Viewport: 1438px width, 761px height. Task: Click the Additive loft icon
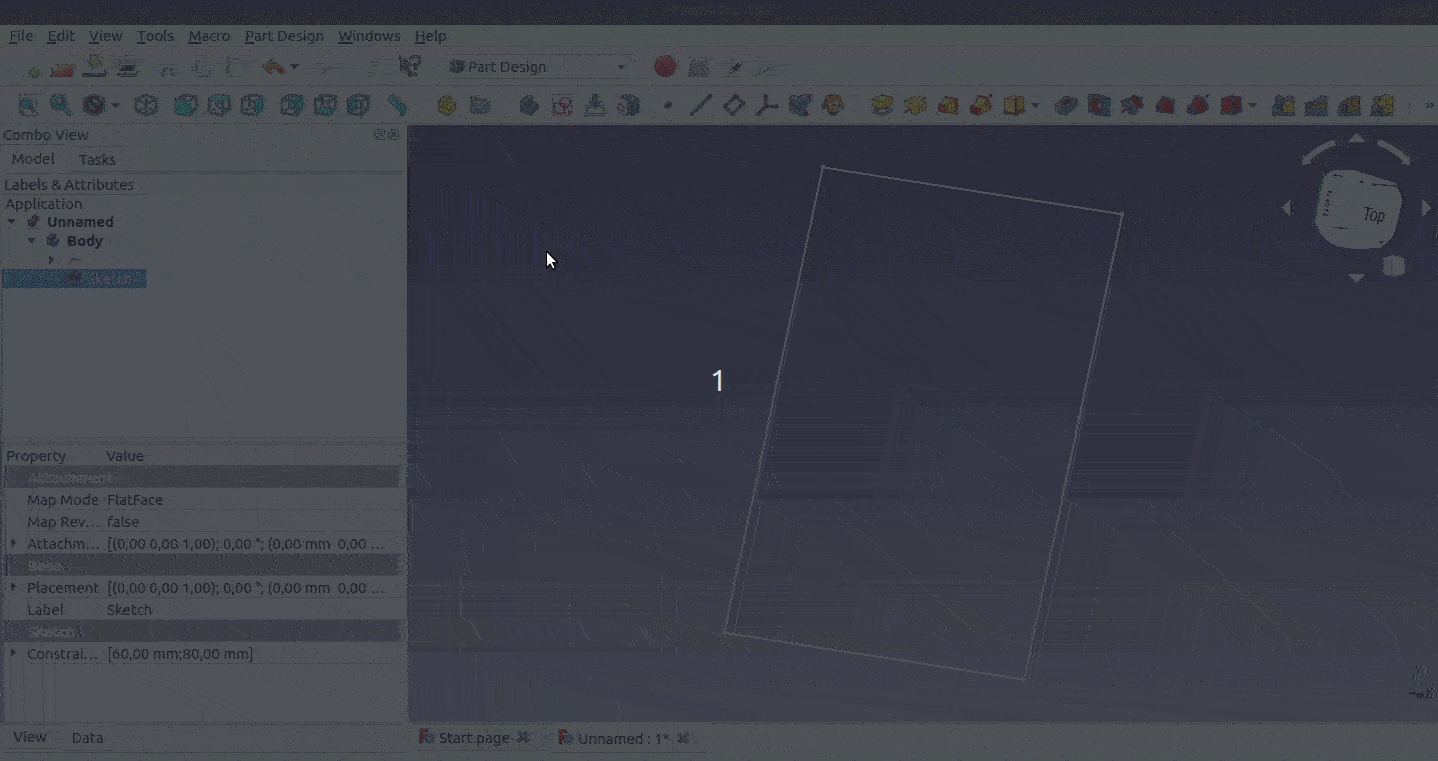[x=948, y=105]
